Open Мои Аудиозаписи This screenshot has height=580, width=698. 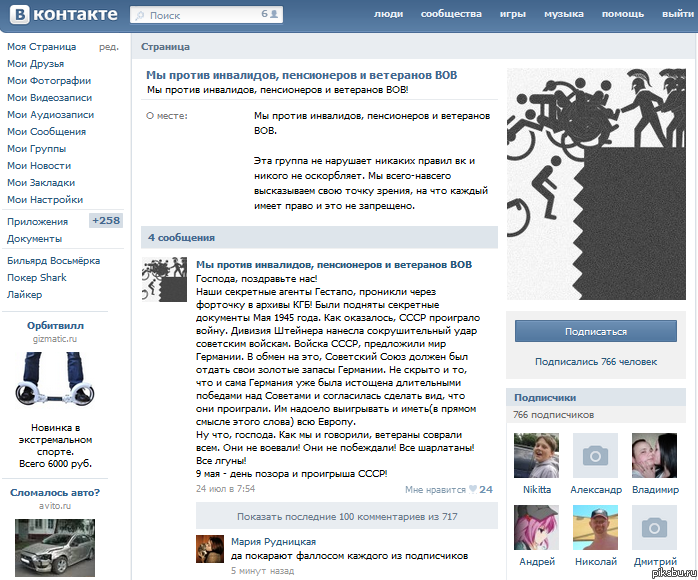click(50, 114)
